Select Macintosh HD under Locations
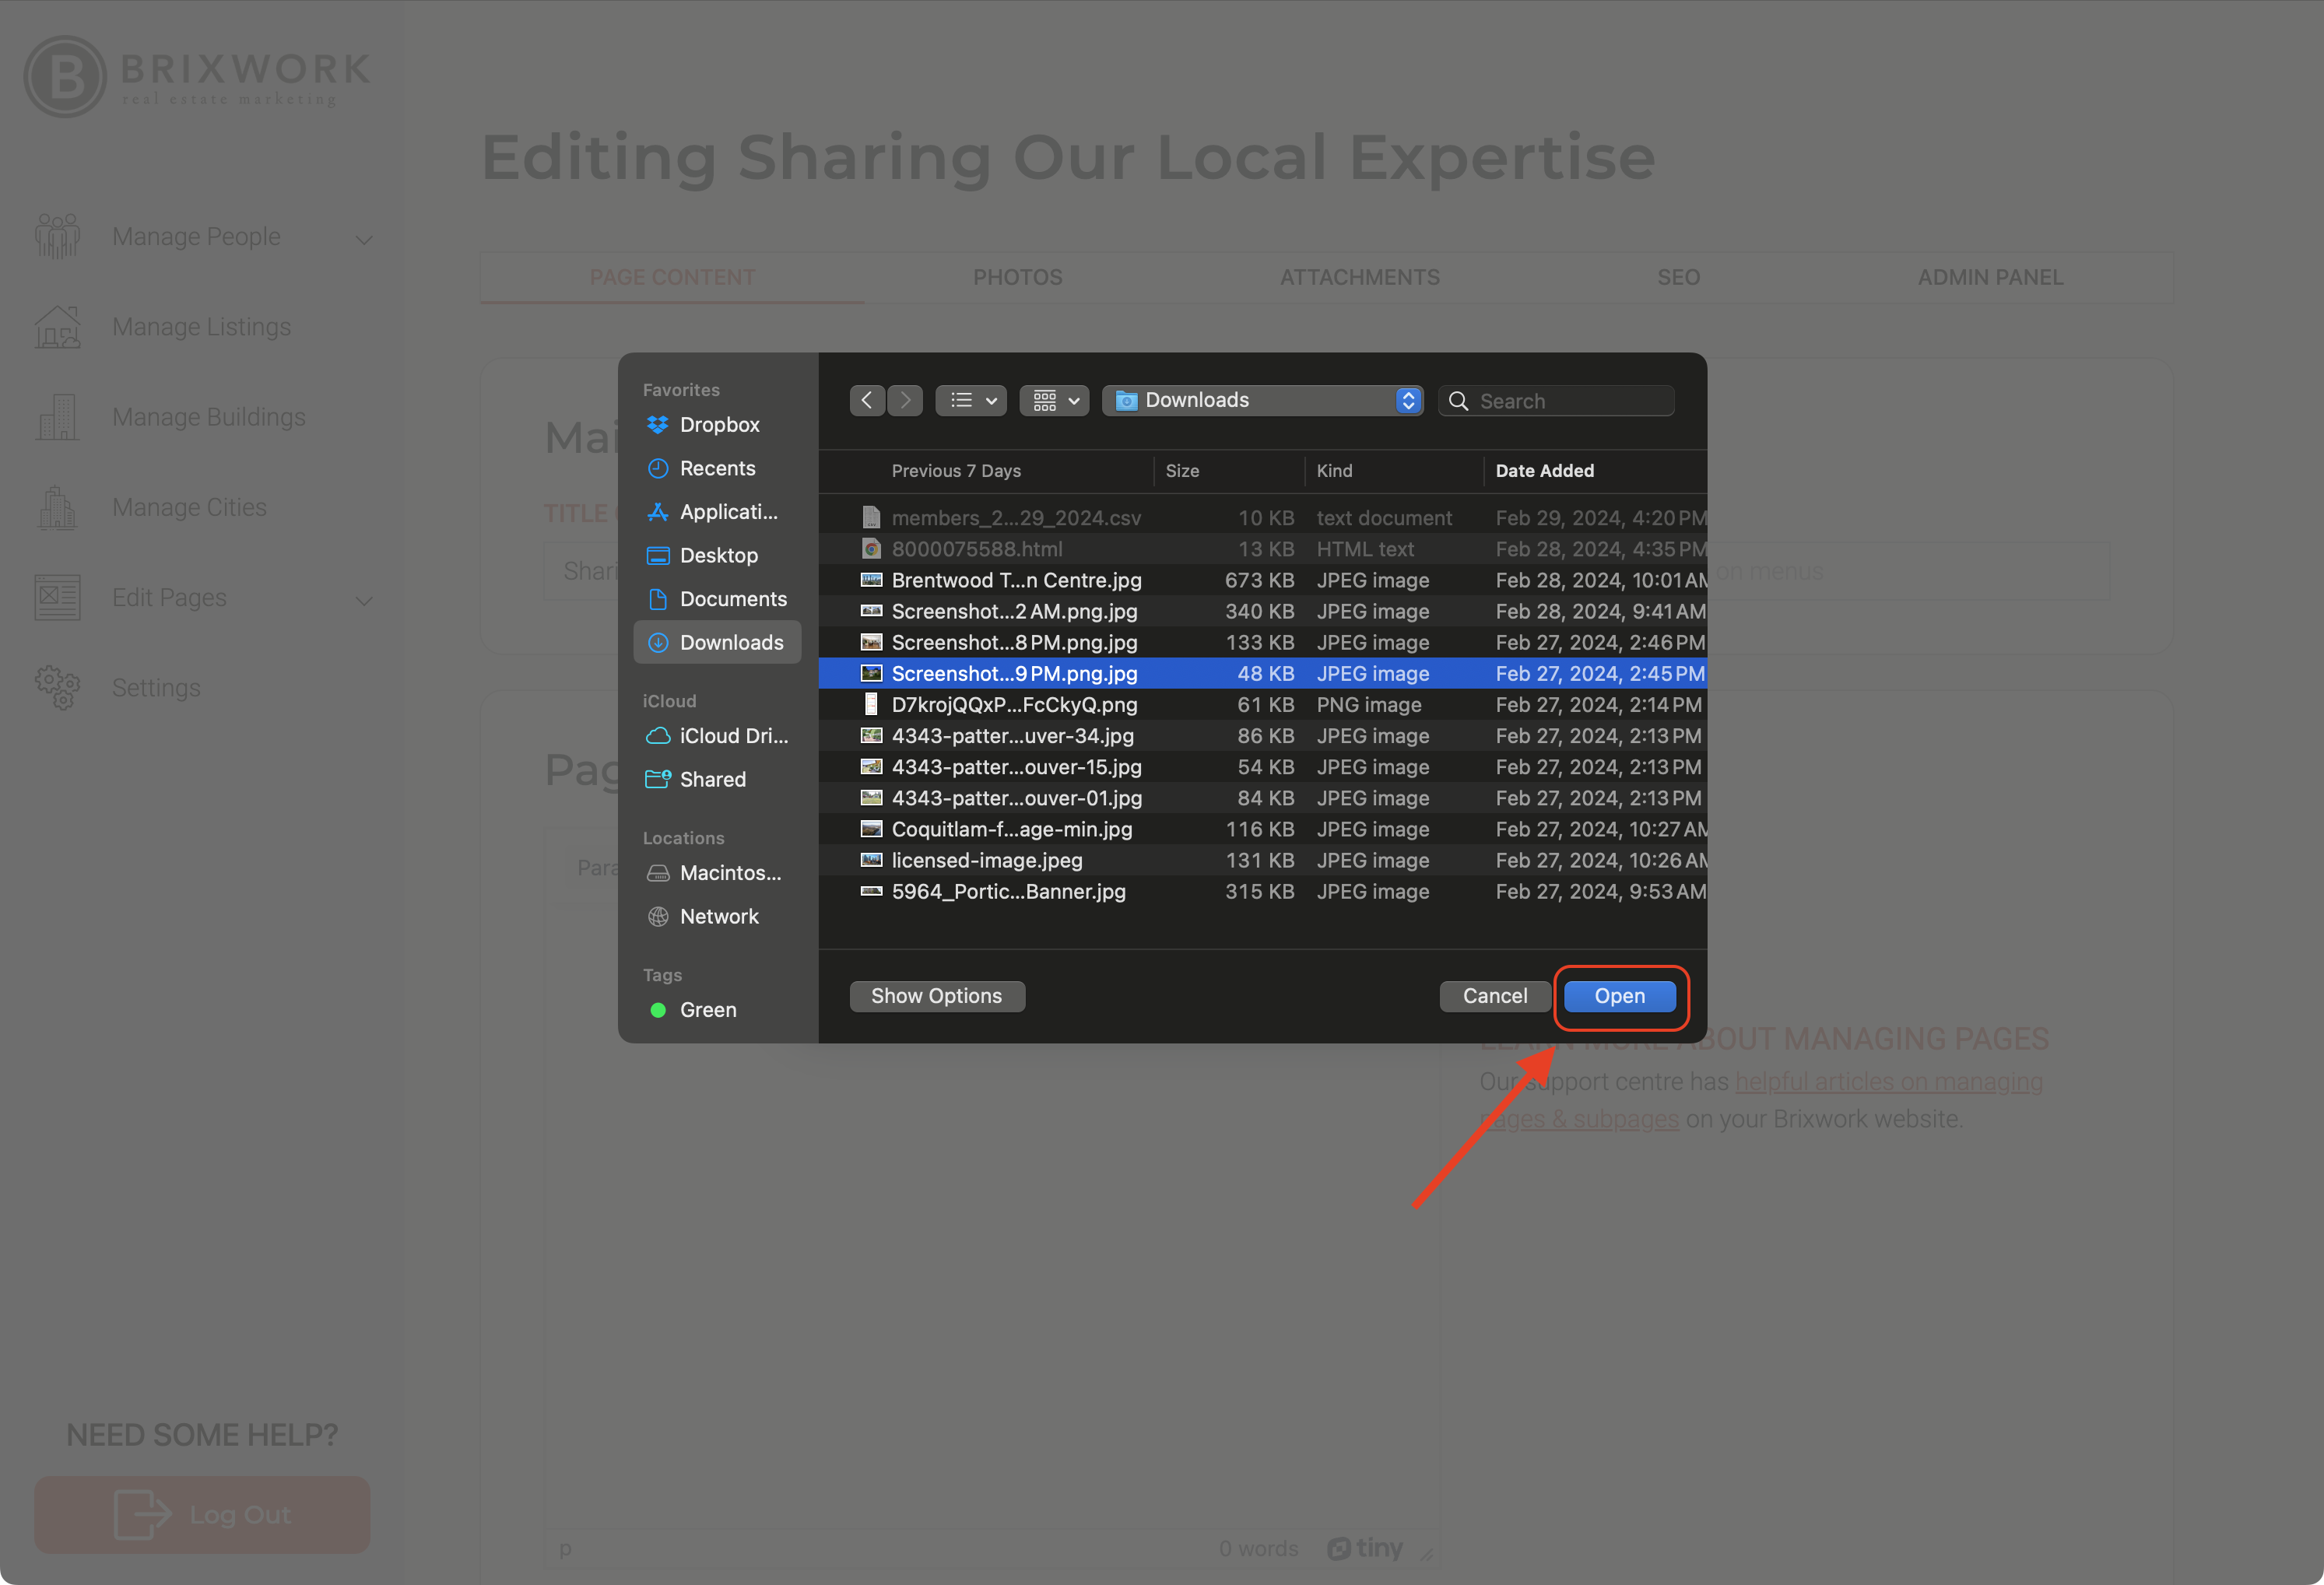Image resolution: width=2324 pixels, height=1585 pixels. coord(729,873)
